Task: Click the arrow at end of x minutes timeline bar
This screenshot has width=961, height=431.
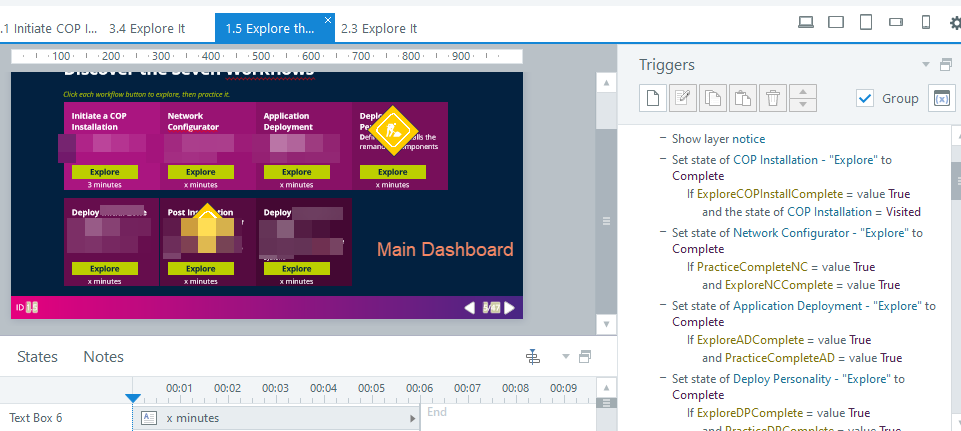Action: [412, 419]
